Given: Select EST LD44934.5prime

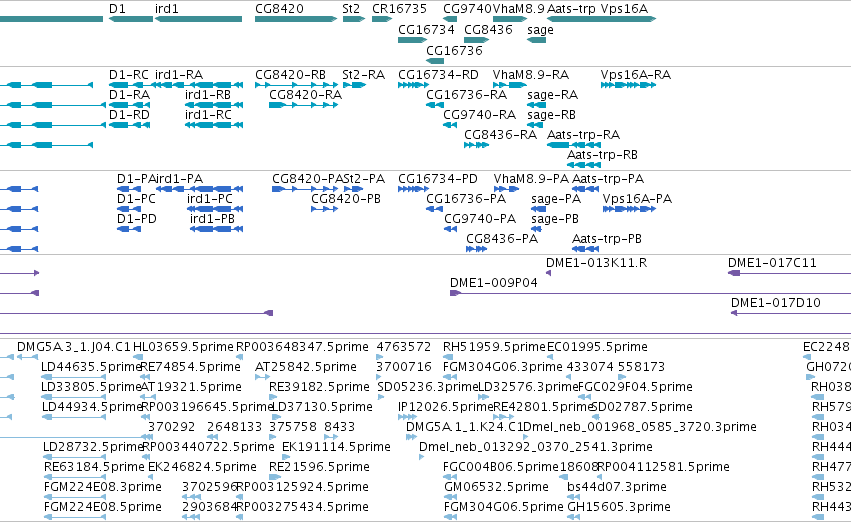Looking at the screenshot, I should [x=73, y=417].
